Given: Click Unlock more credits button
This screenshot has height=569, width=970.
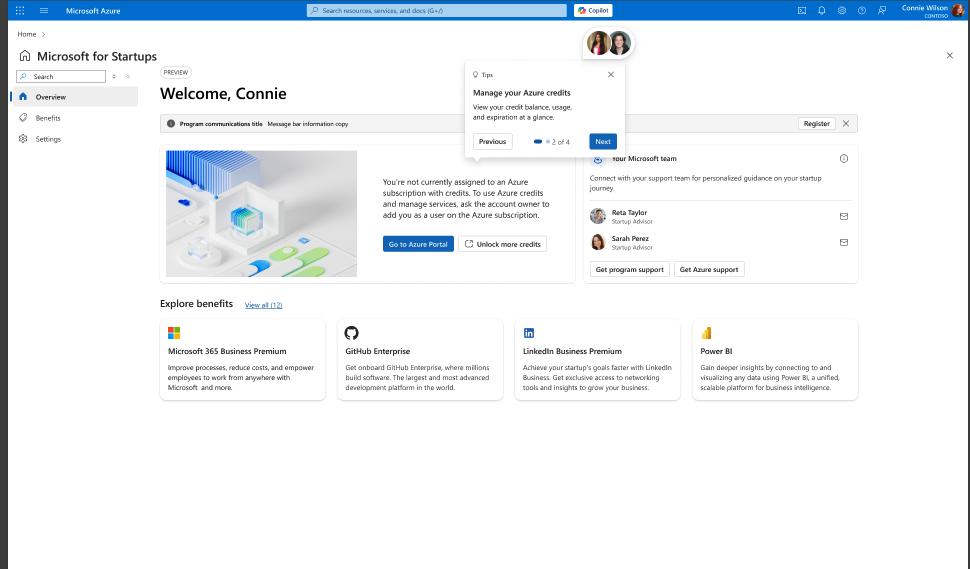Looking at the screenshot, I should click(x=502, y=244).
